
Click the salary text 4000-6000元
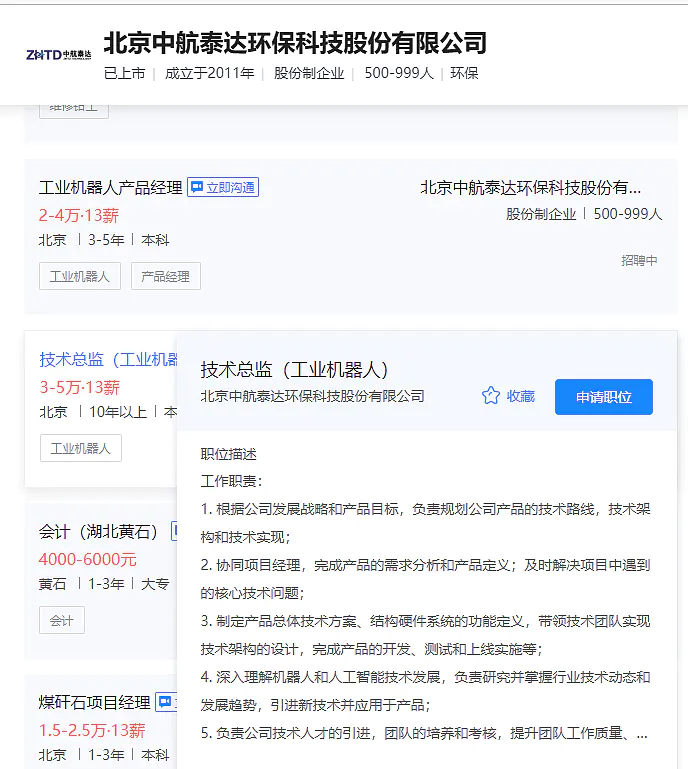(87, 559)
